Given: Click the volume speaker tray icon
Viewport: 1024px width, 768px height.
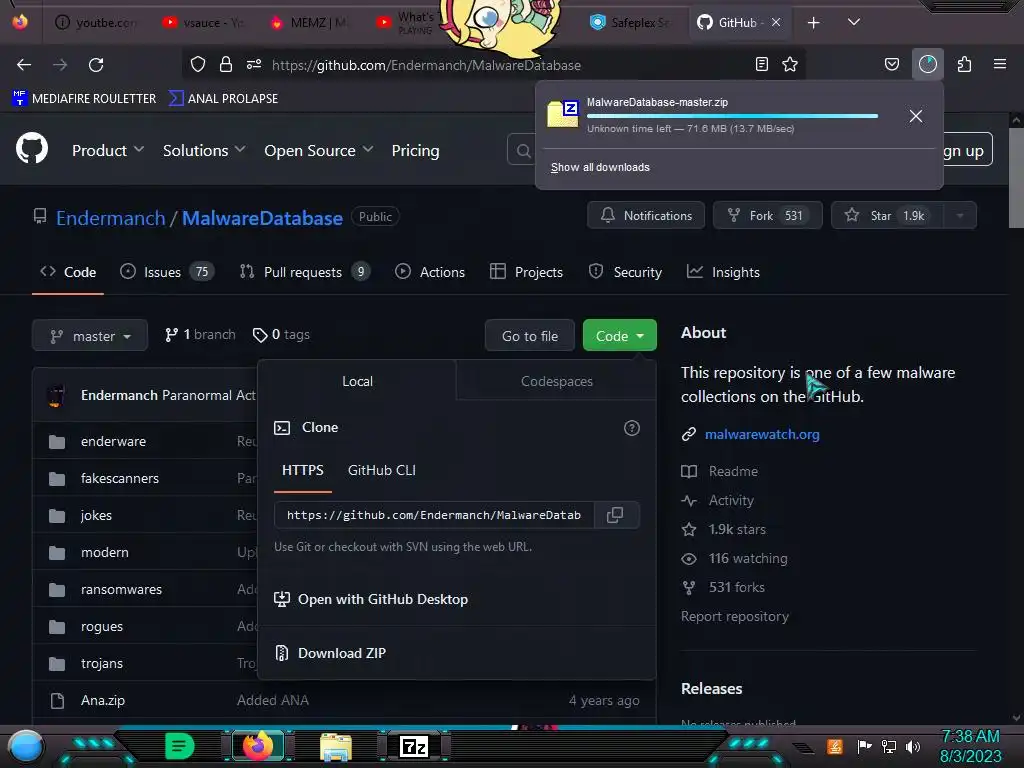Looking at the screenshot, I should coord(913,746).
